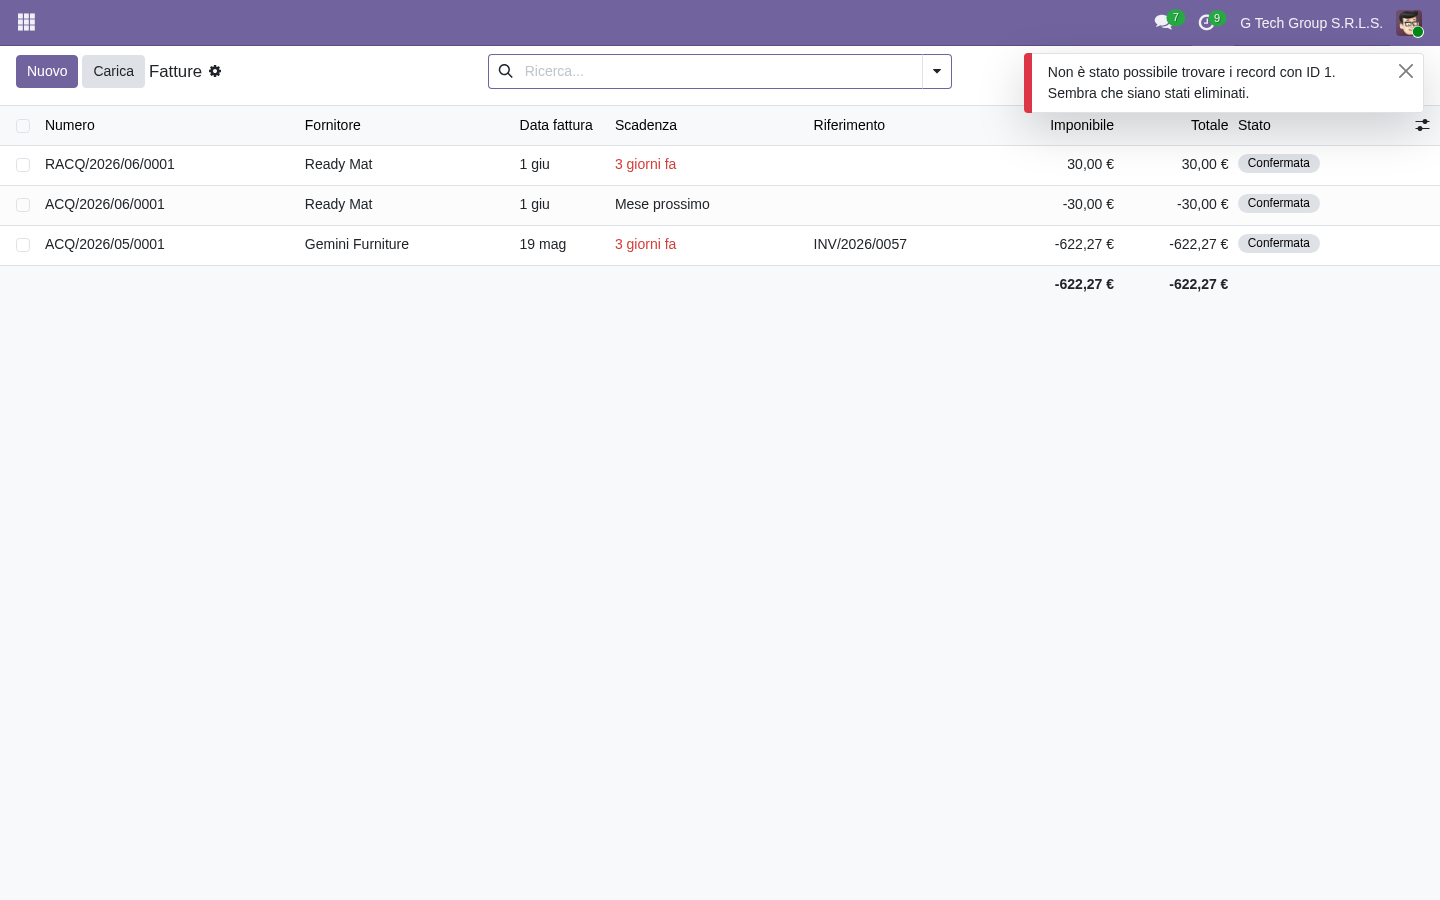This screenshot has width=1440, height=900.
Task: Open the G Tech Group S.R.L.S. company switcher
Action: click(1311, 23)
